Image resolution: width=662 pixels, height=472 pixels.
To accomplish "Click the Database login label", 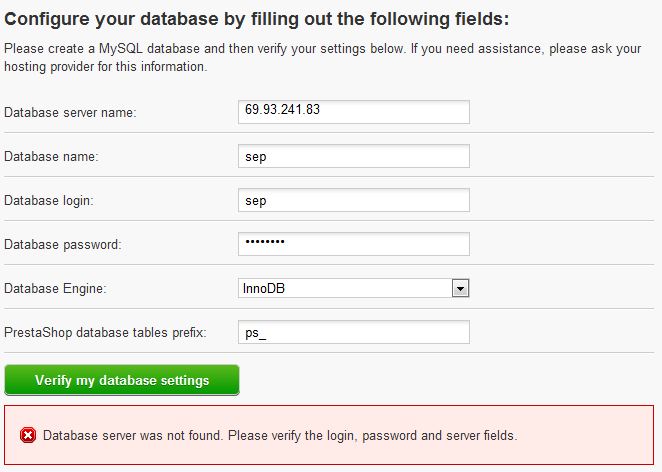I will [x=49, y=201].
